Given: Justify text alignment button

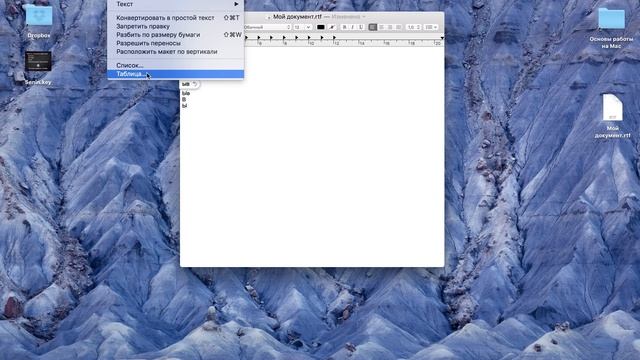Looking at the screenshot, I should coord(398,27).
